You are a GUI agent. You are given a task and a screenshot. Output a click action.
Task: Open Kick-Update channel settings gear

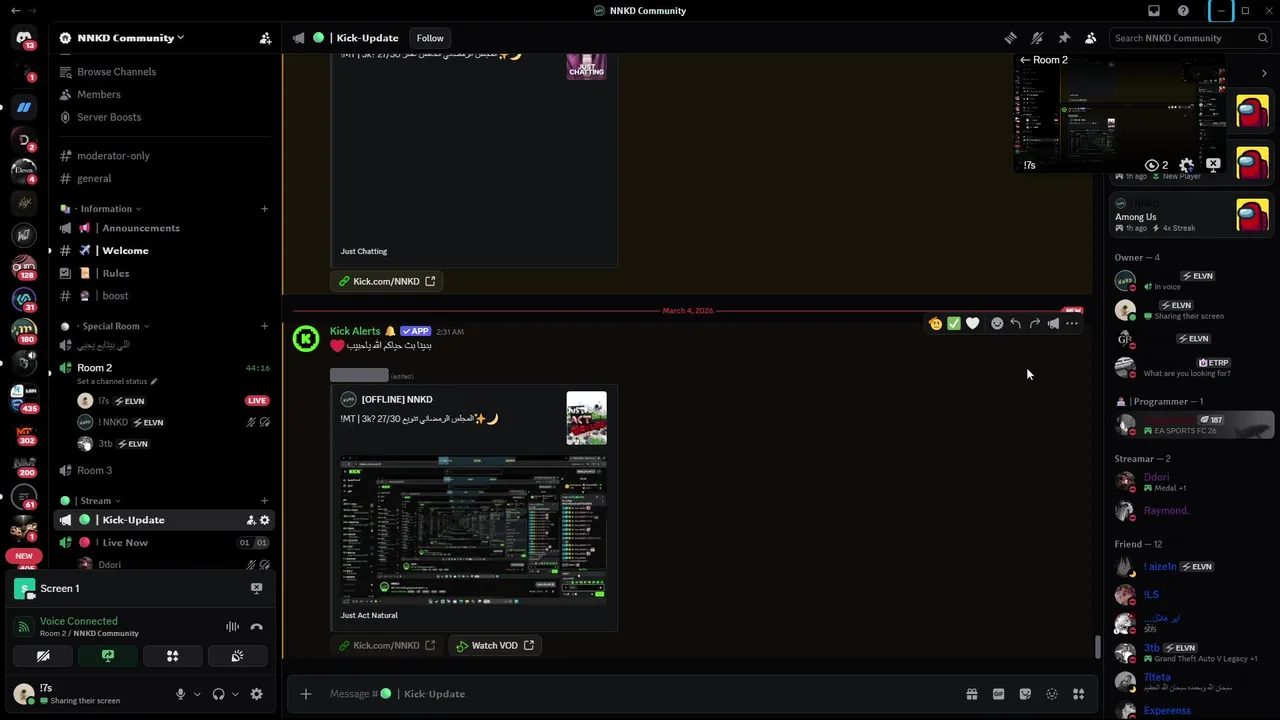pyautogui.click(x=264, y=520)
